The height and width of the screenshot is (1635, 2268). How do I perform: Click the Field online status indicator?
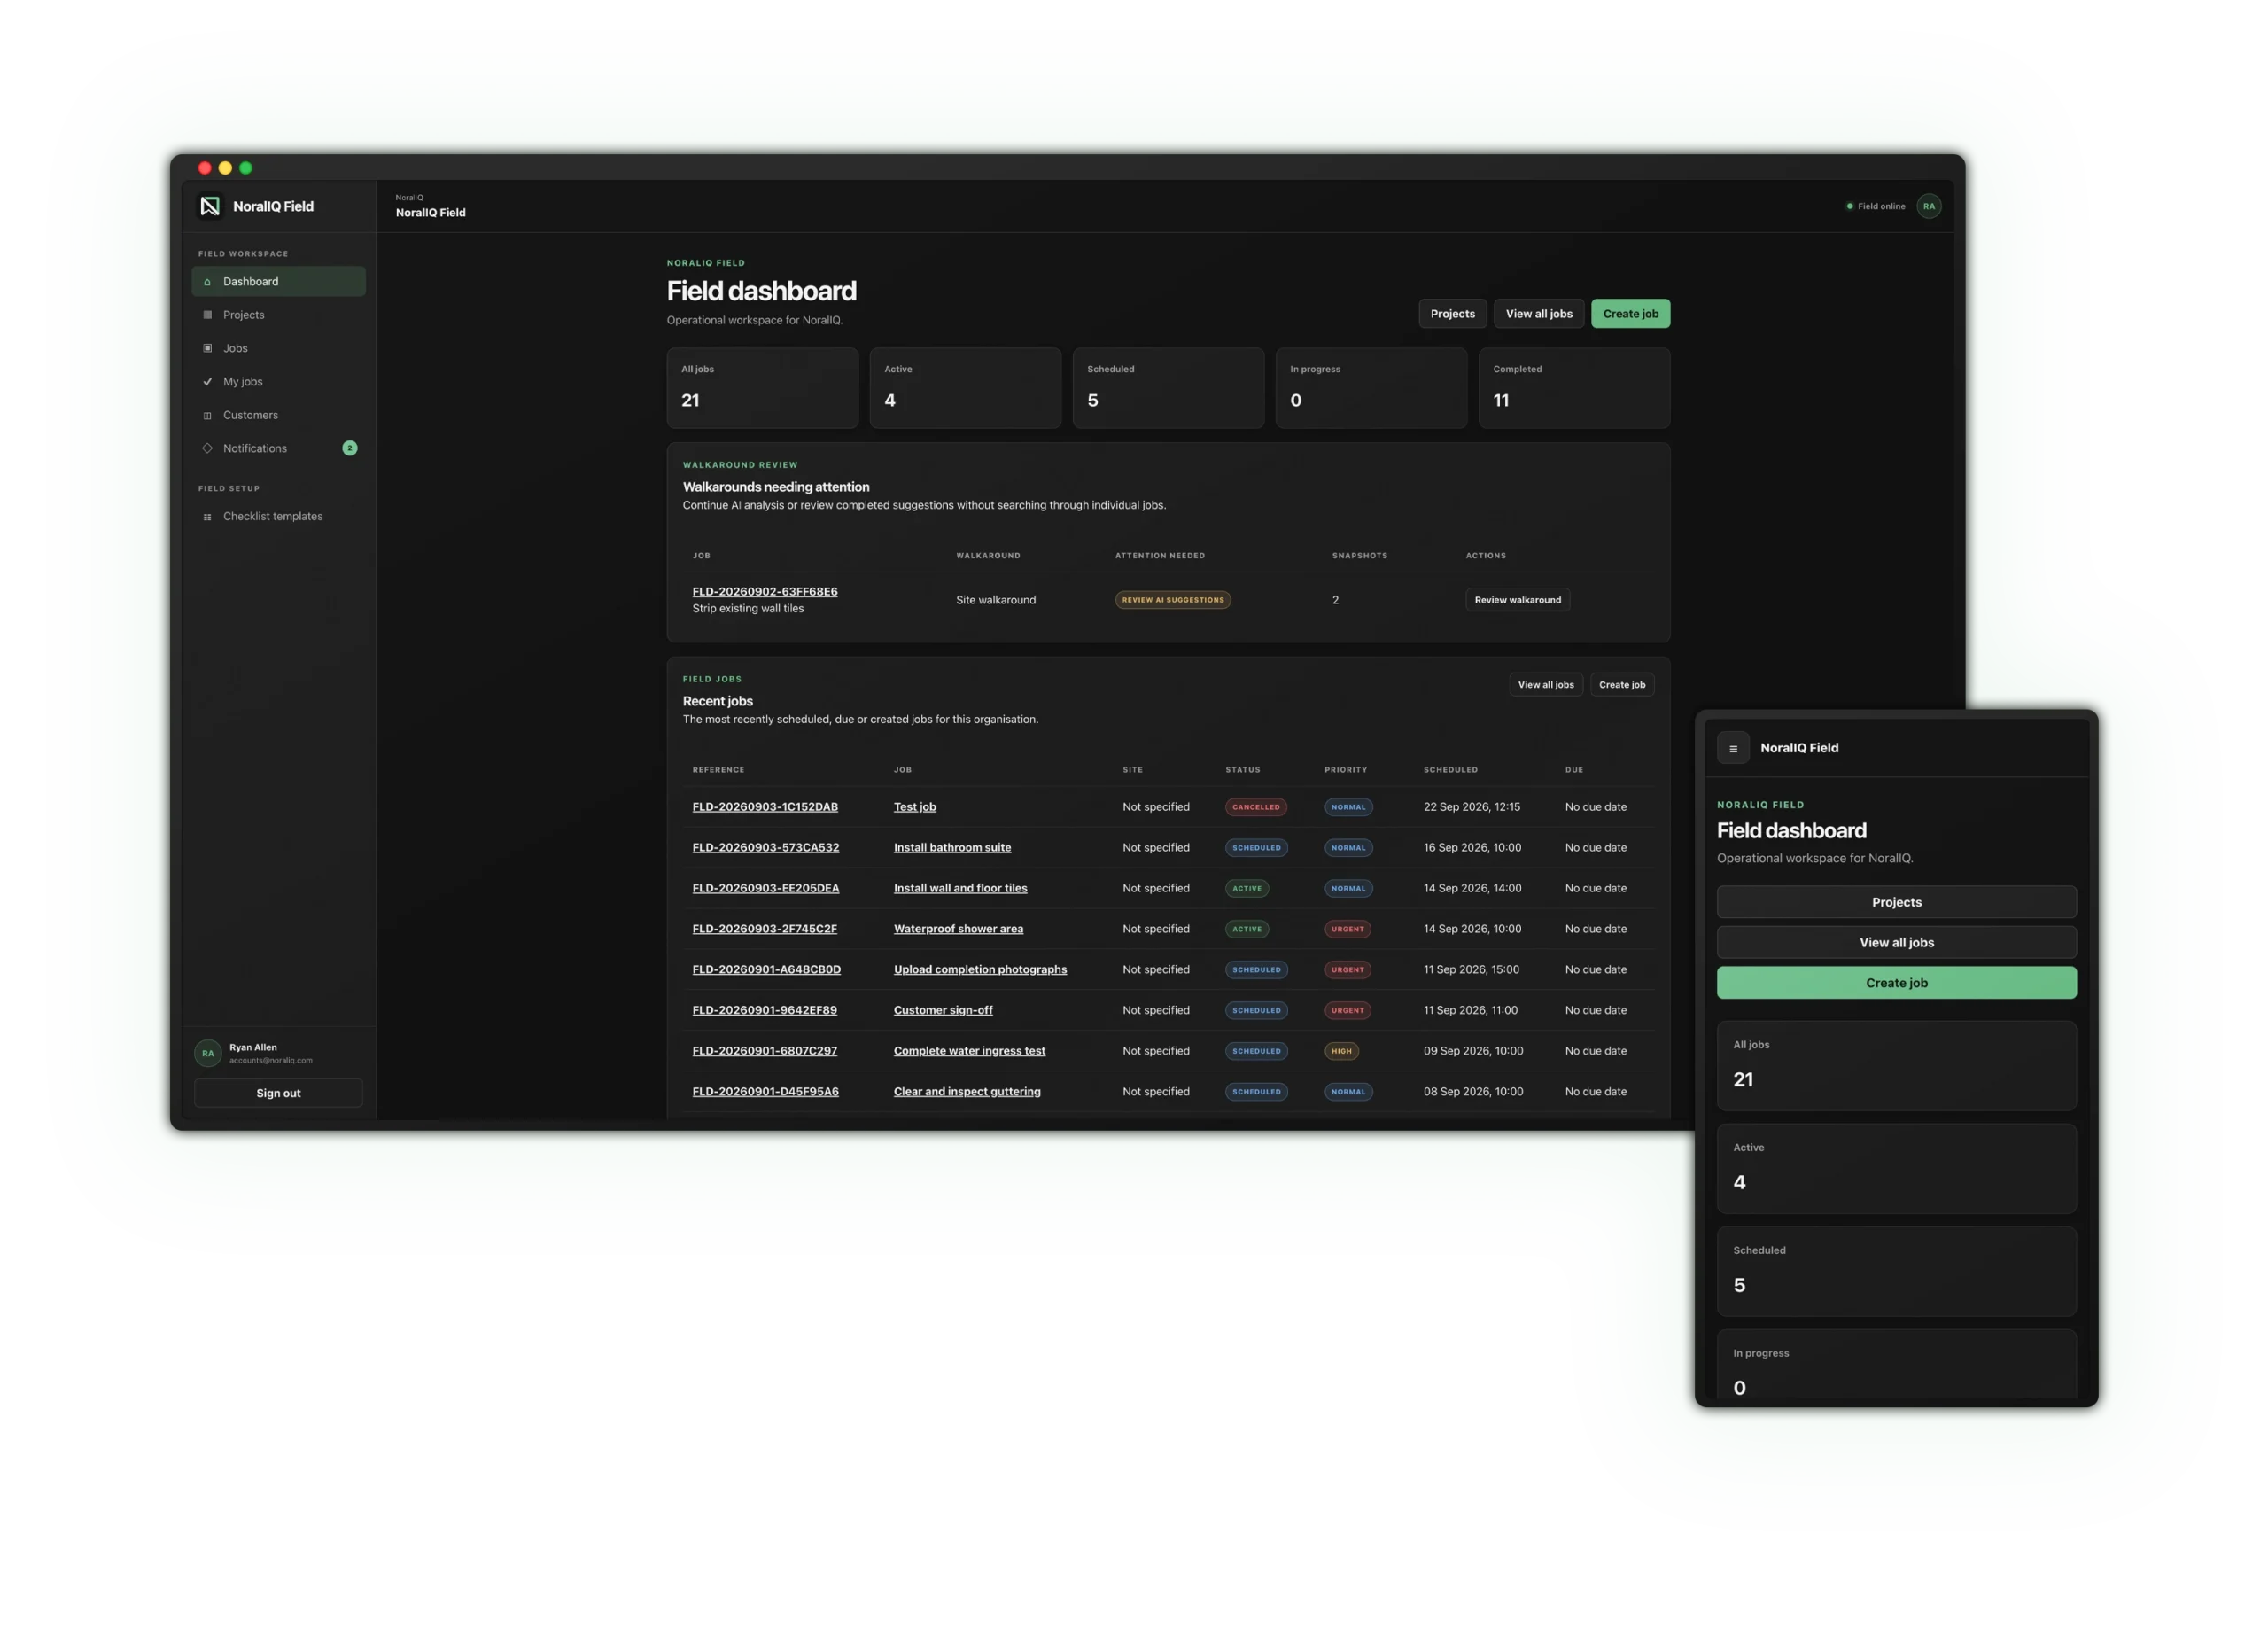1875,206
